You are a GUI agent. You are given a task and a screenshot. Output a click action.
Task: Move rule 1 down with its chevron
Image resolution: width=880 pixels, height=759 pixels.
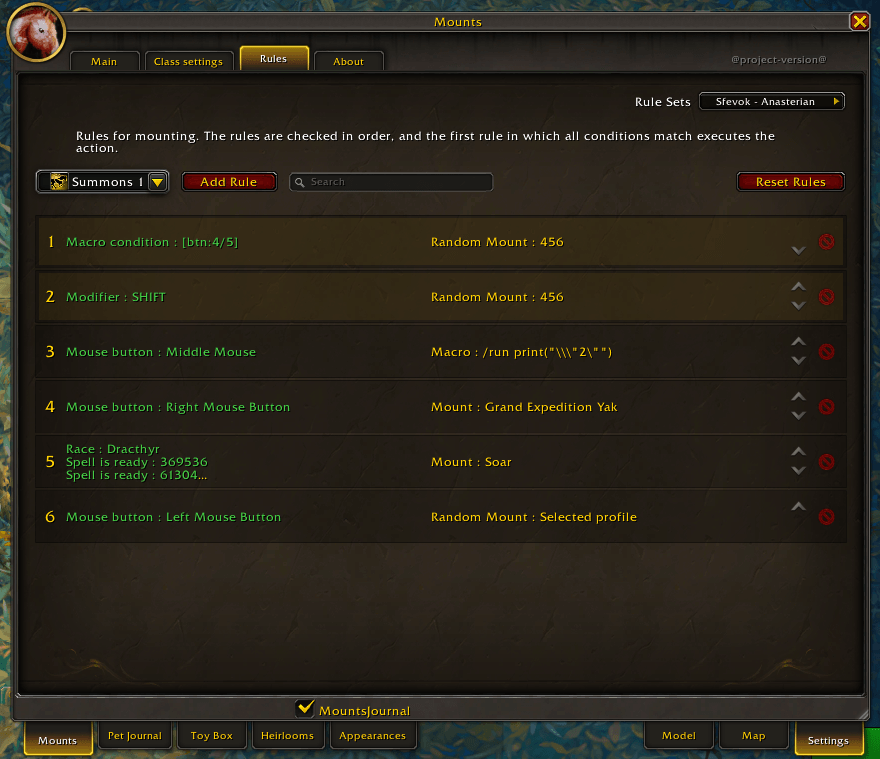tap(799, 251)
